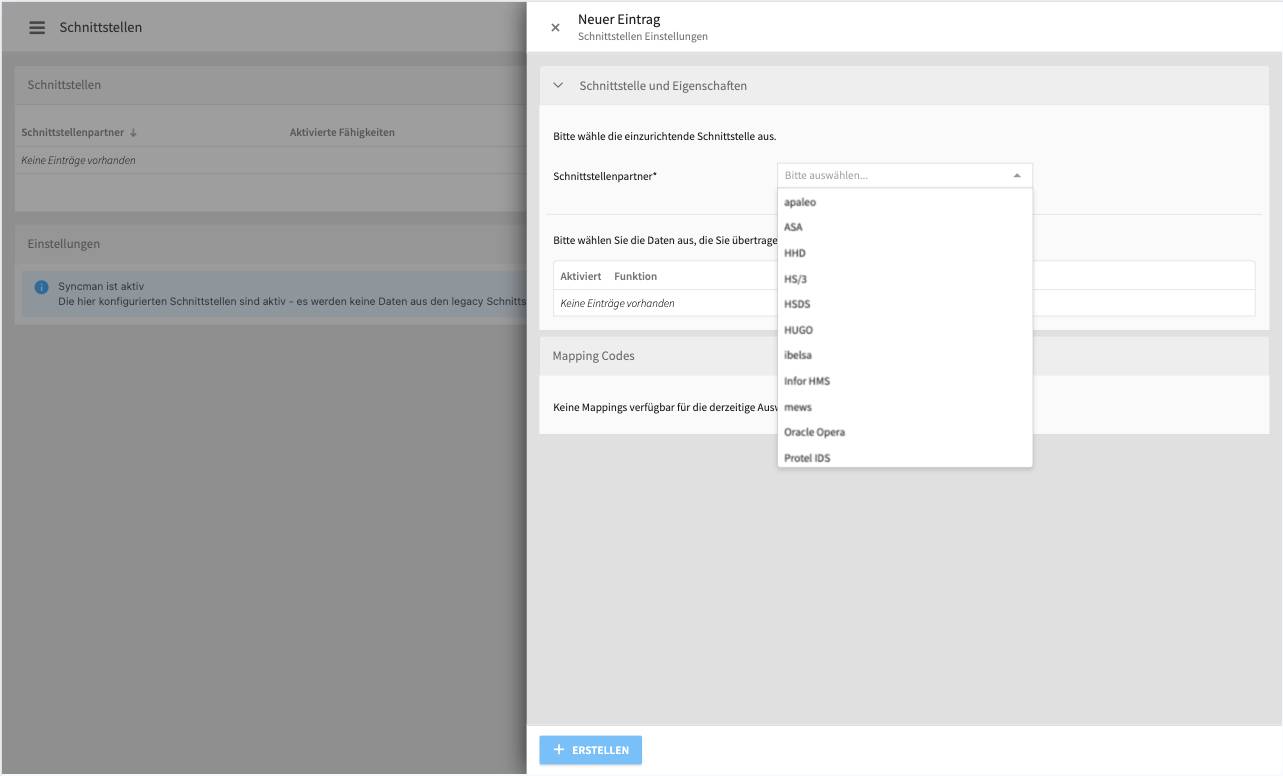Click the Schnittstellenpartner* field label

[x=605, y=176]
